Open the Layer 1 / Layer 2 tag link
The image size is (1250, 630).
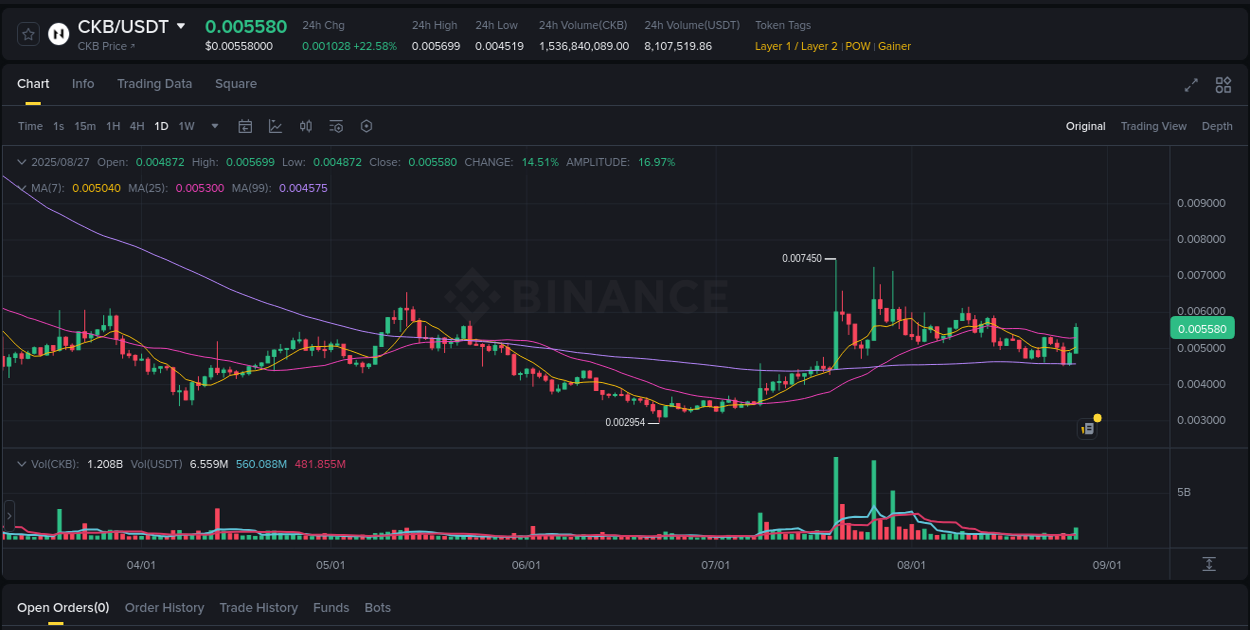[796, 46]
